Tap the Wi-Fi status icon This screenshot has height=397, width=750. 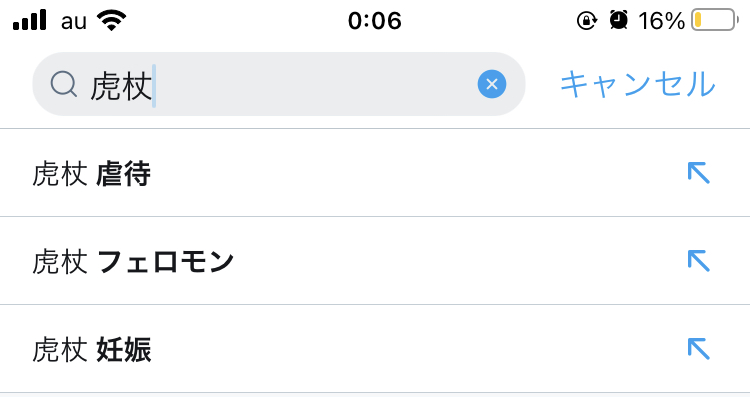tap(111, 20)
